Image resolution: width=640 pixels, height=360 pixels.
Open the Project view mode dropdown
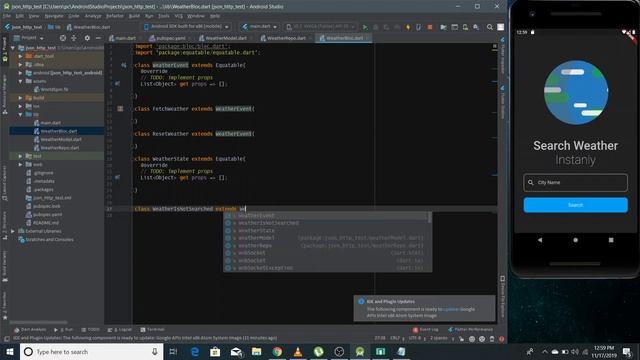click(x=29, y=38)
